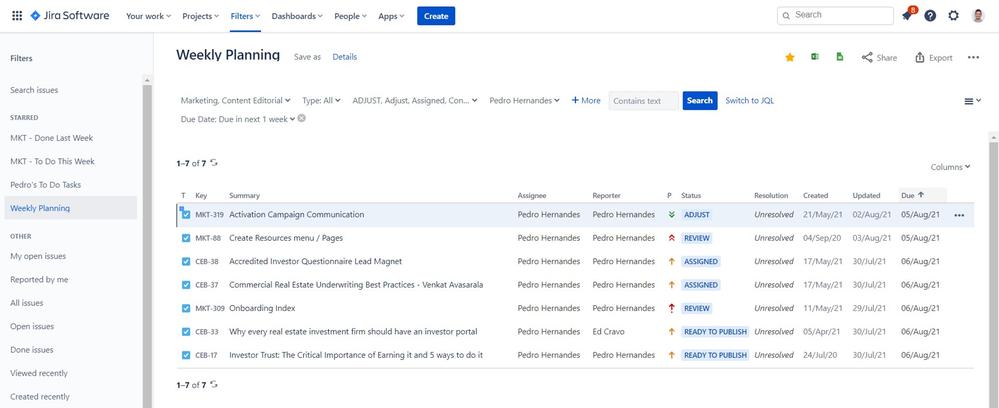Click the issue type icon of MKT-319
This screenshot has width=999, height=408.
pyautogui.click(x=185, y=215)
